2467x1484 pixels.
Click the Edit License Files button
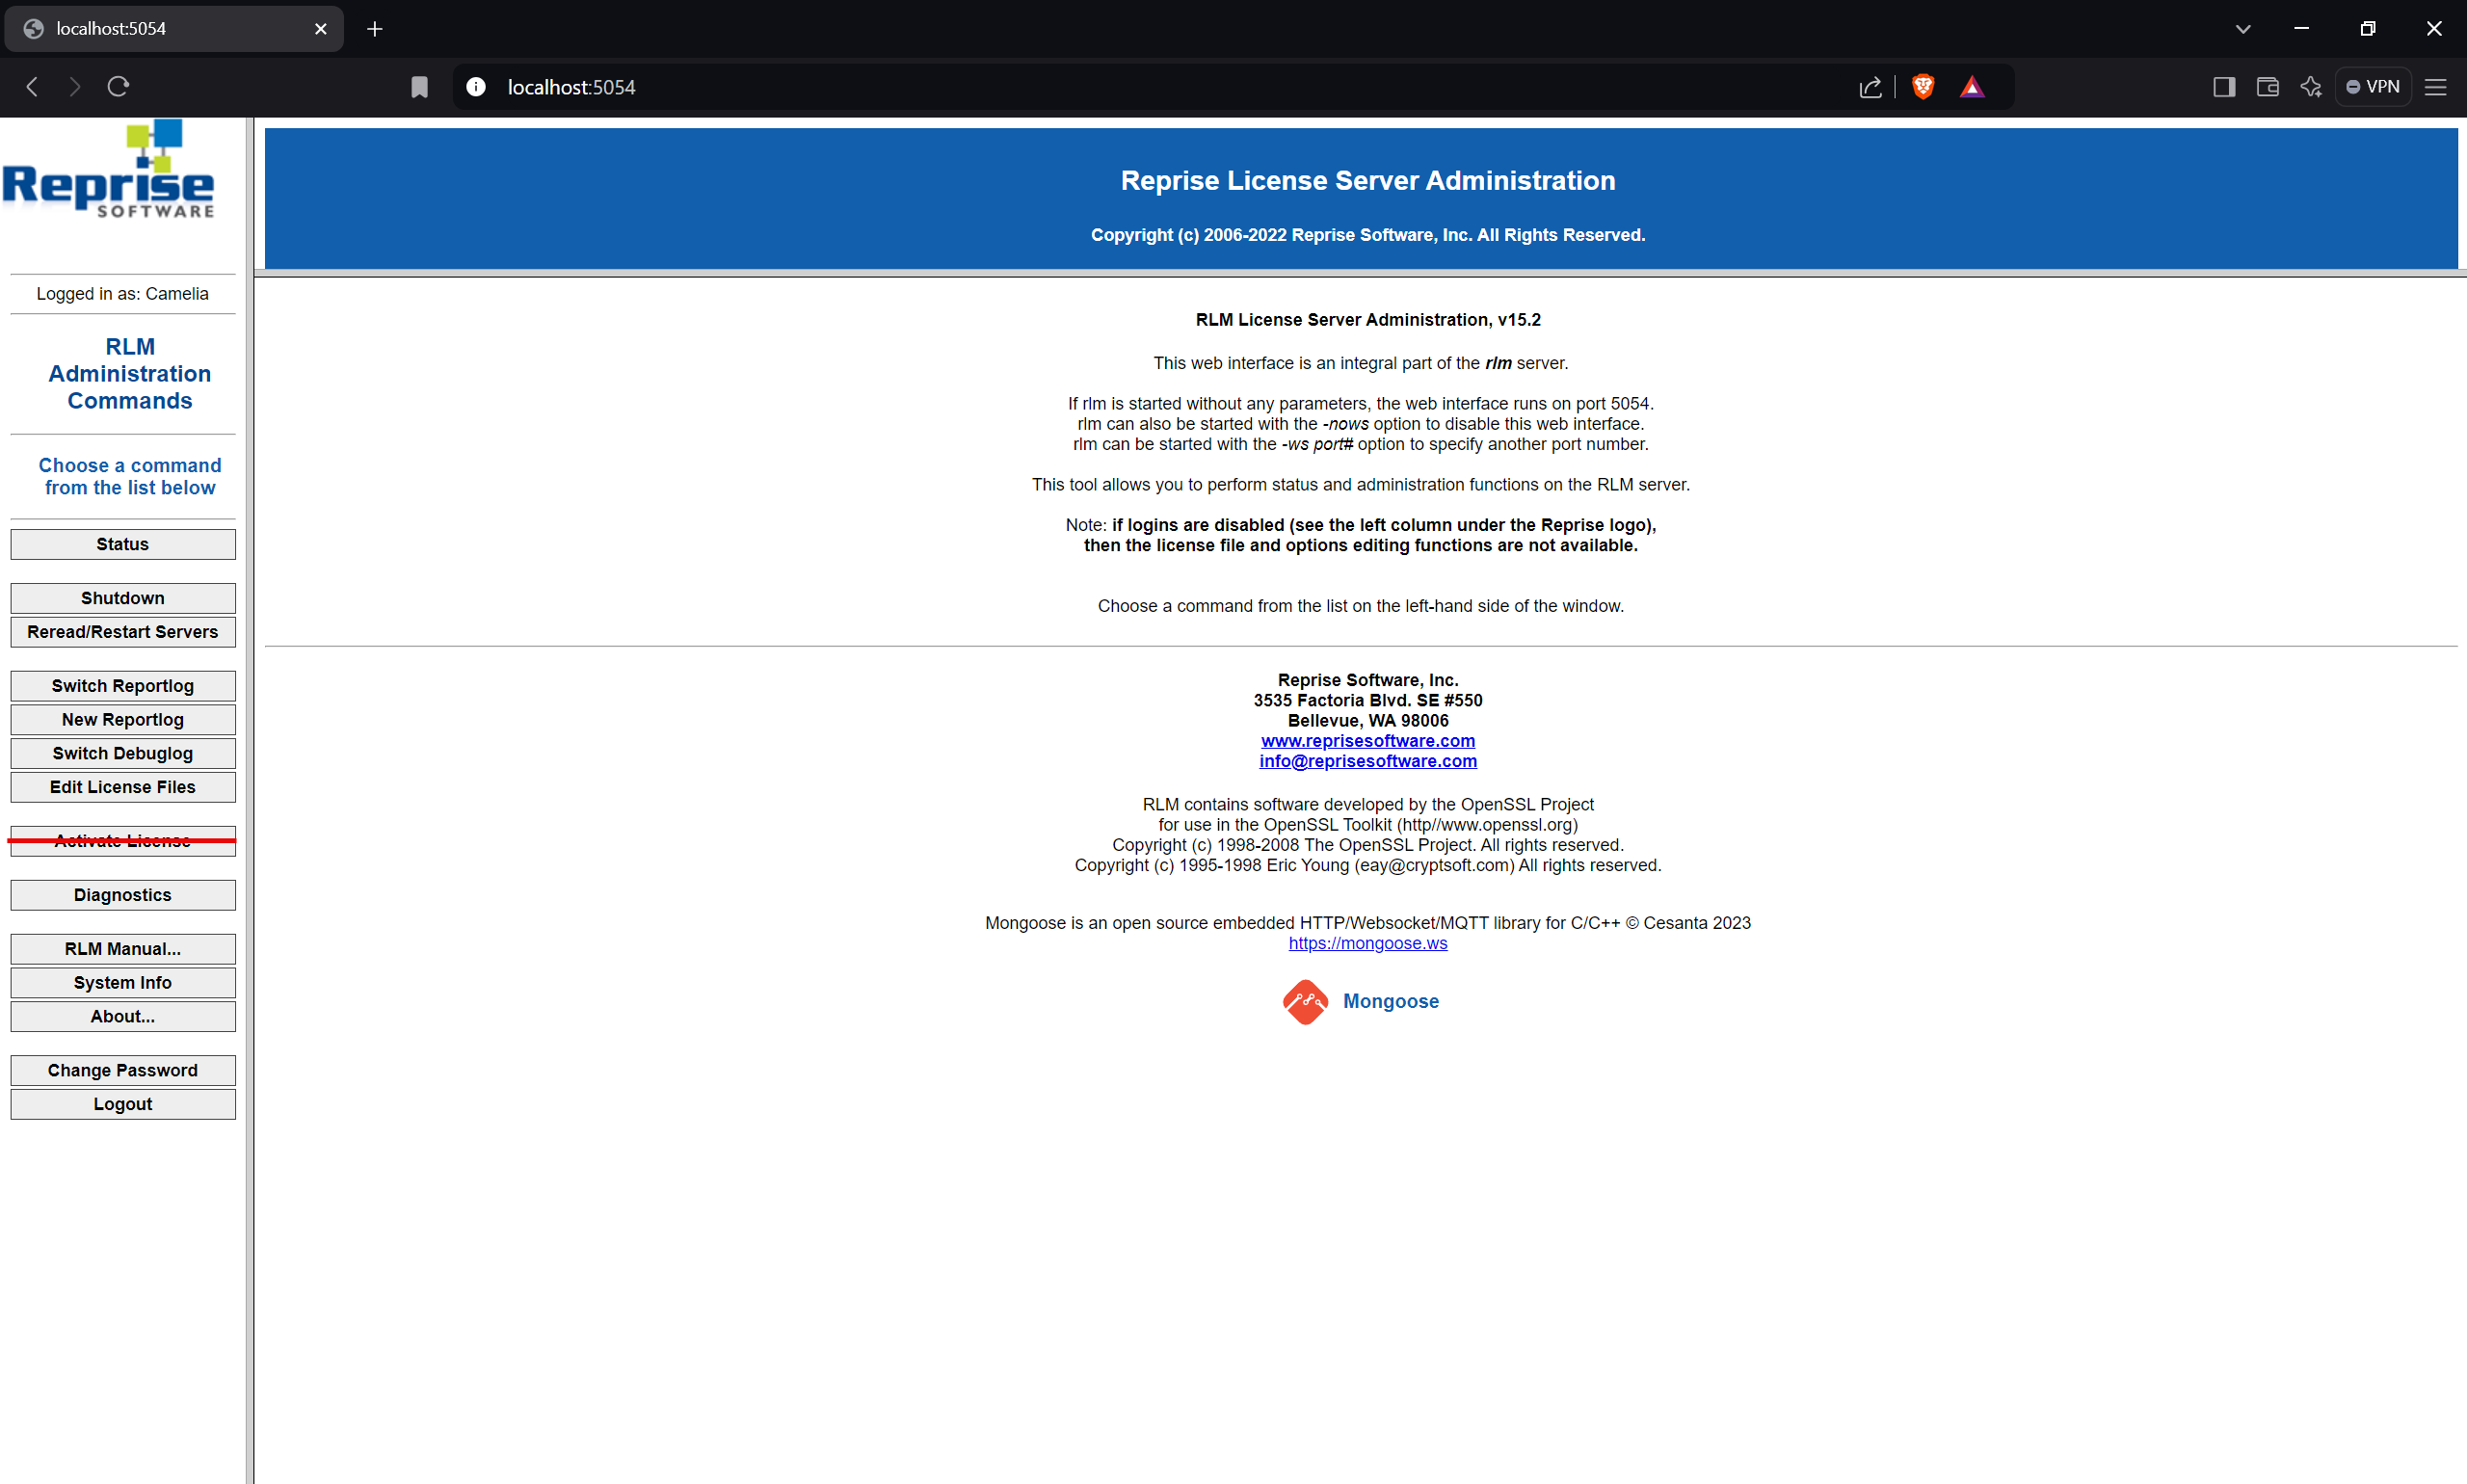(123, 787)
